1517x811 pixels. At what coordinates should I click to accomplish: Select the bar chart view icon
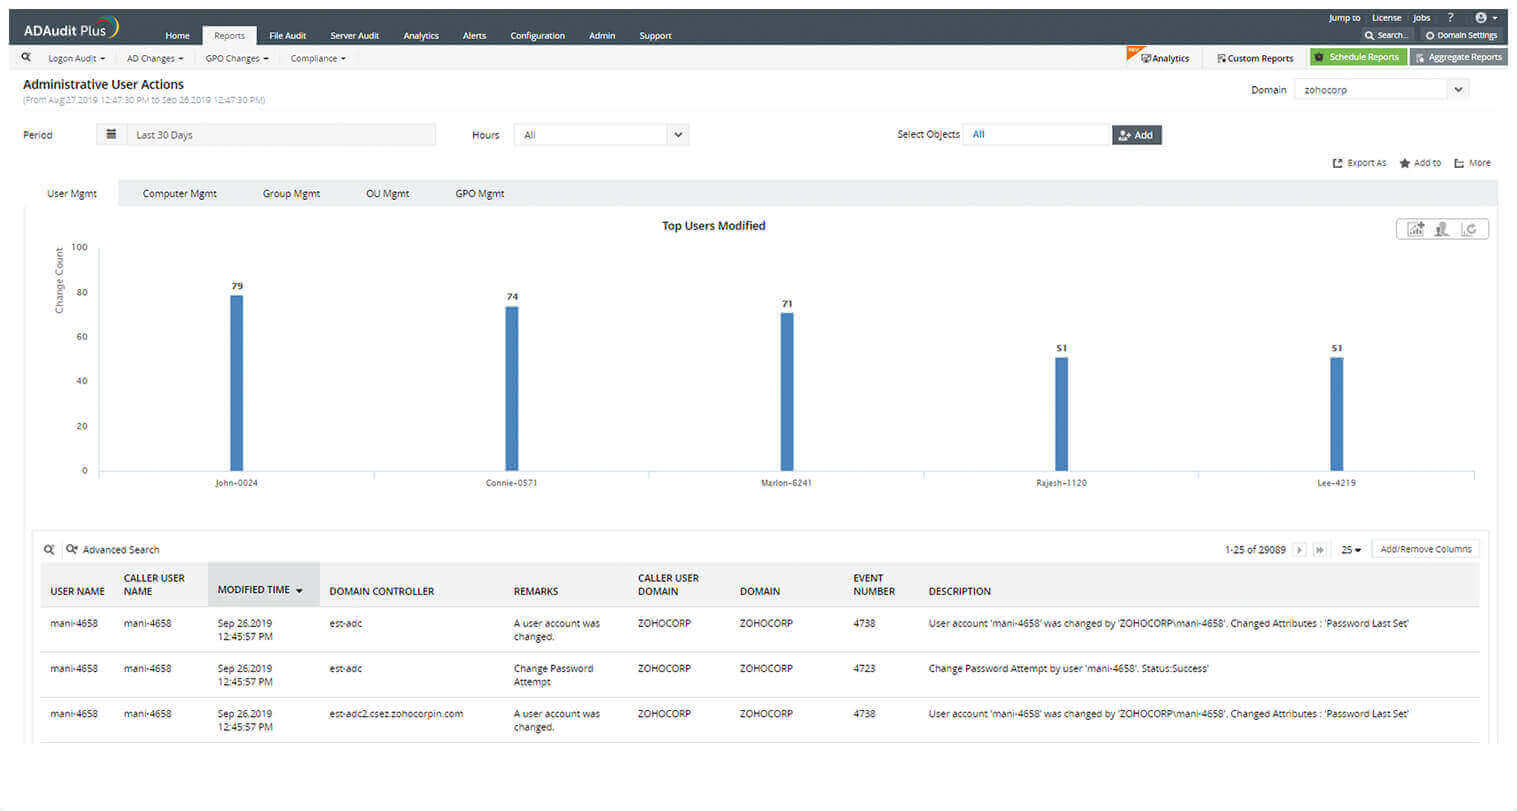click(x=1415, y=228)
